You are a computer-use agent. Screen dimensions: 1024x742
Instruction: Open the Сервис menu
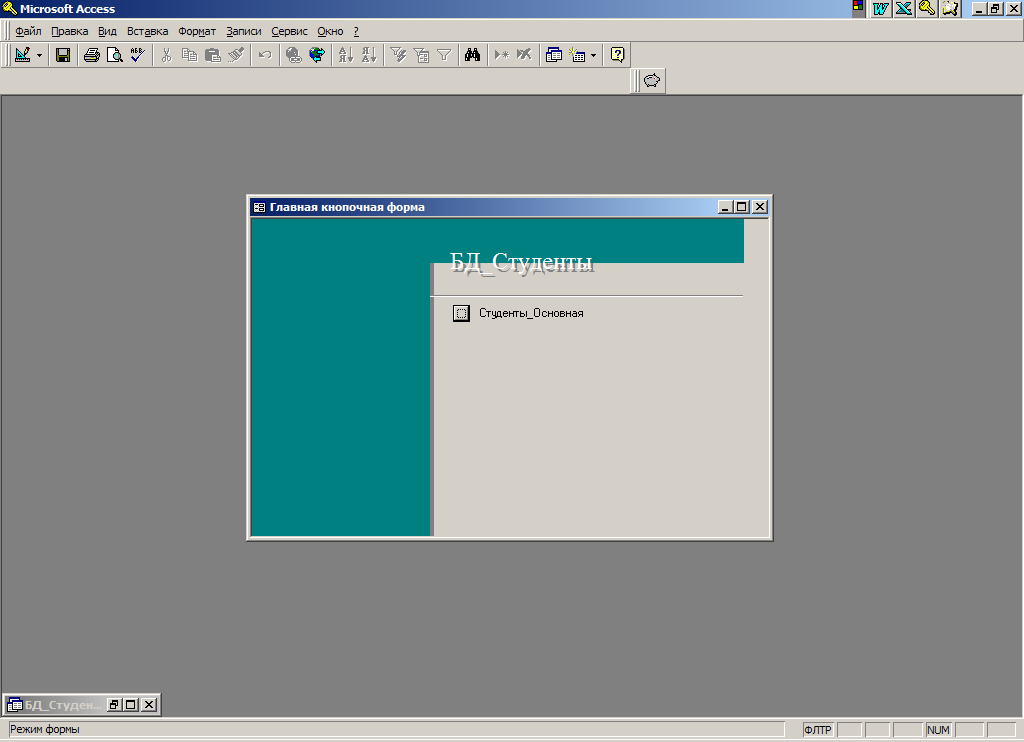tap(289, 31)
